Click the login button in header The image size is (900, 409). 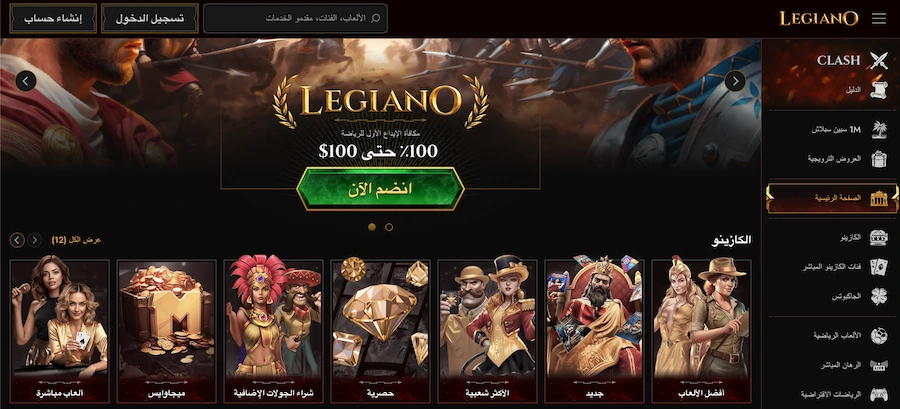(x=150, y=18)
